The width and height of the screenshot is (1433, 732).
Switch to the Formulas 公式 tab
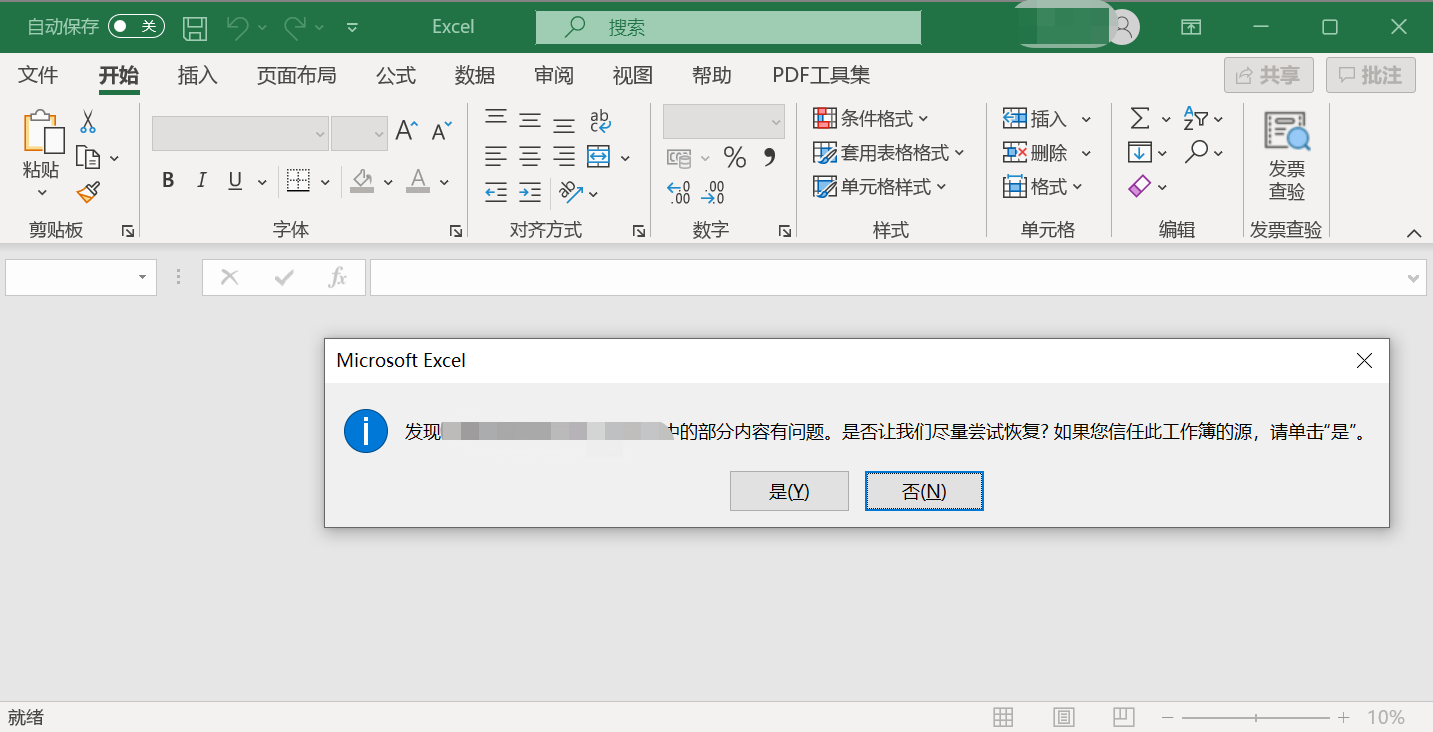point(396,75)
